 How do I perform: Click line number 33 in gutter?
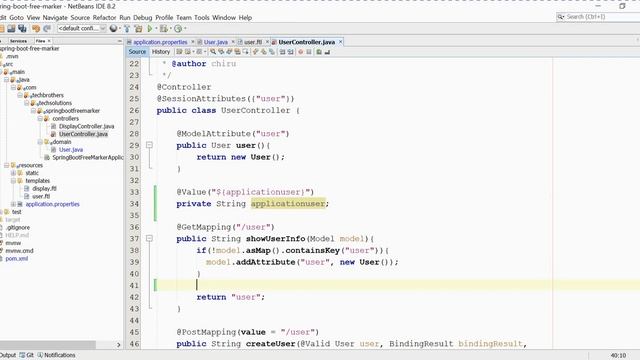coord(134,192)
